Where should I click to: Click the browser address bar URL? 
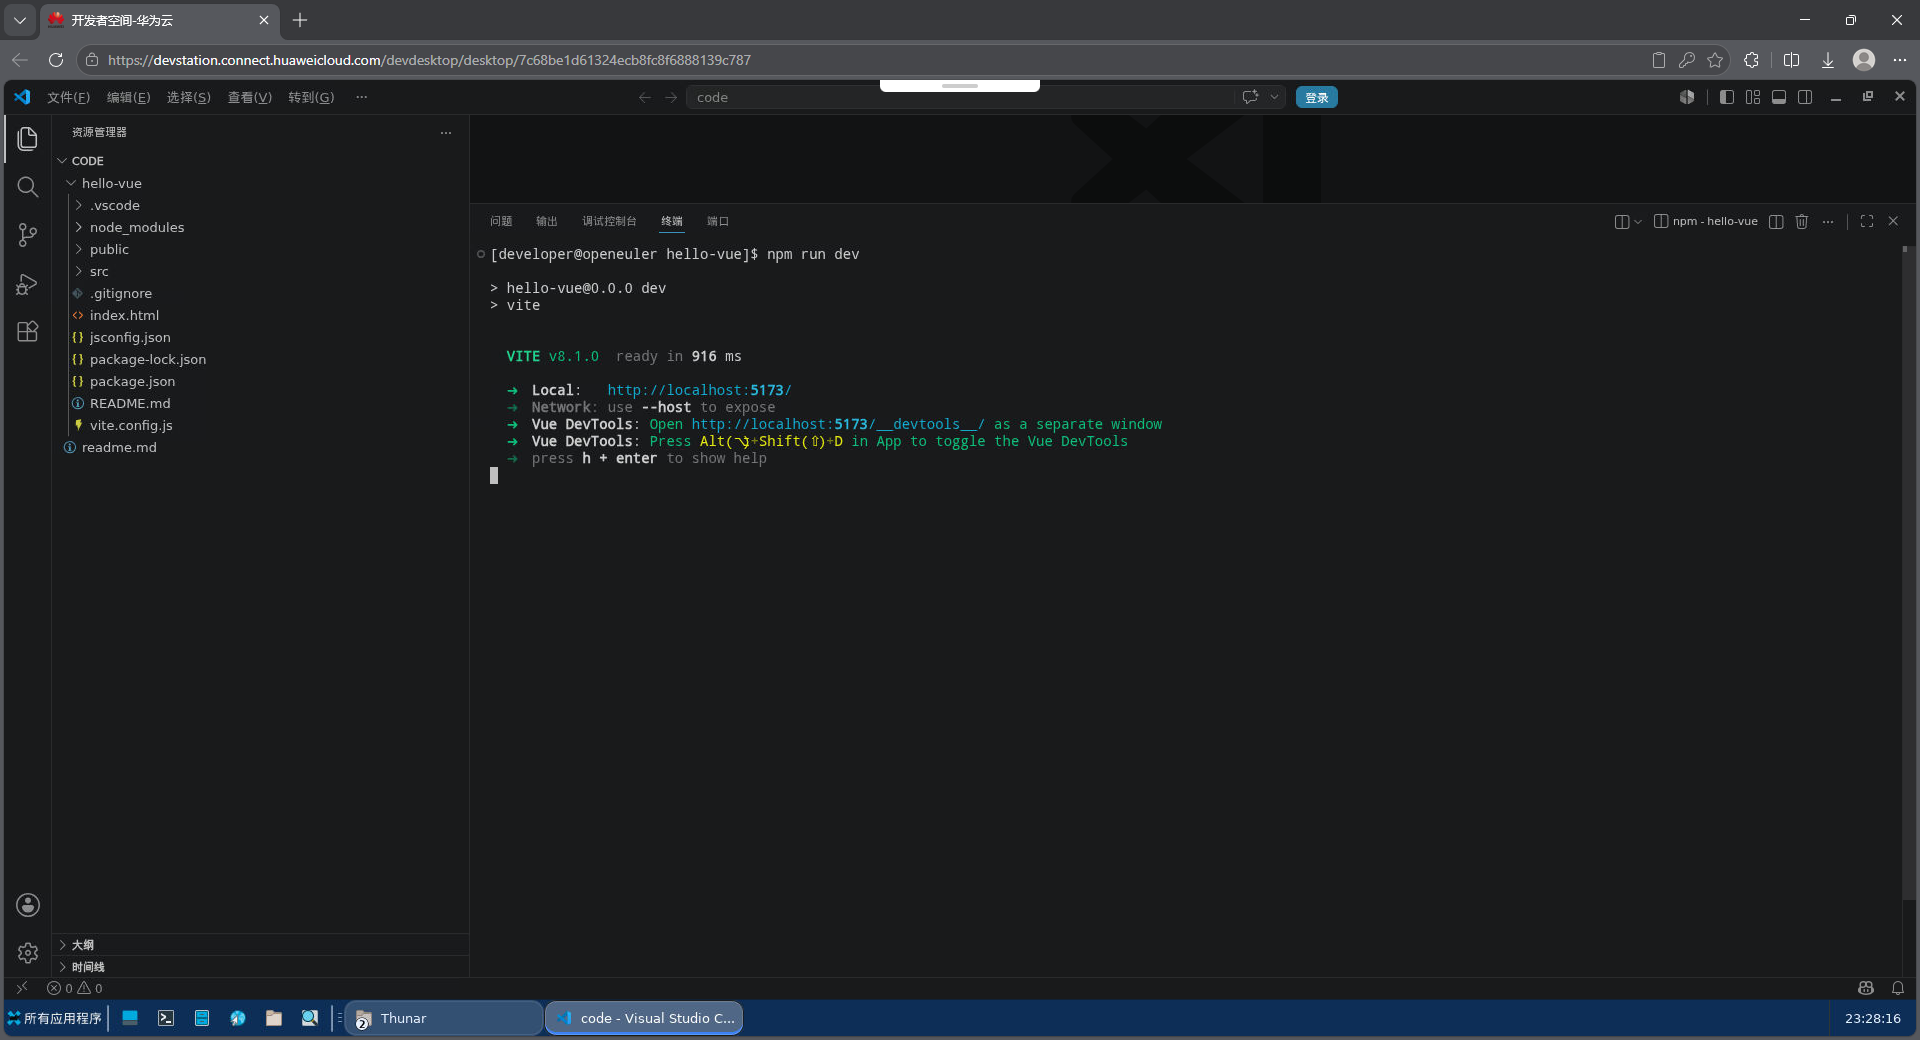pyautogui.click(x=429, y=60)
